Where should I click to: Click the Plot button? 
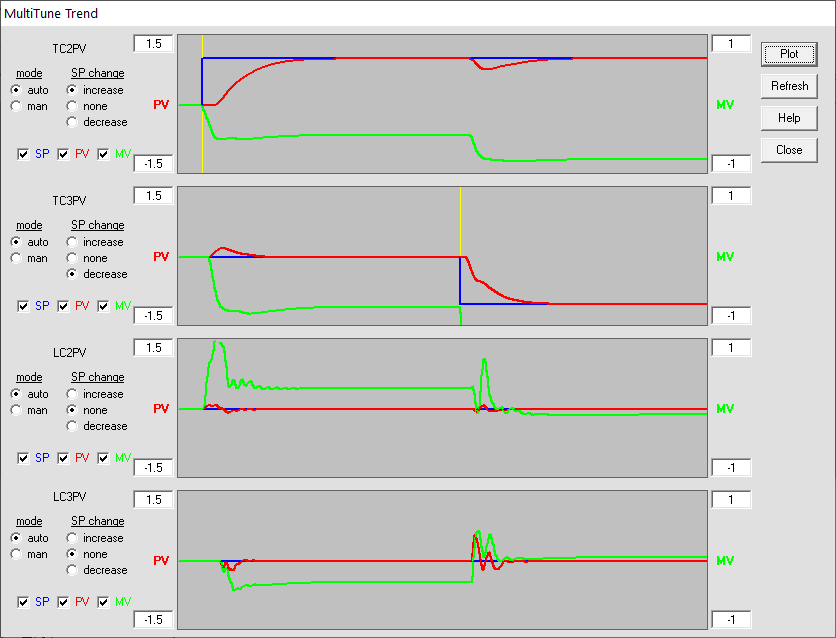[x=789, y=54]
